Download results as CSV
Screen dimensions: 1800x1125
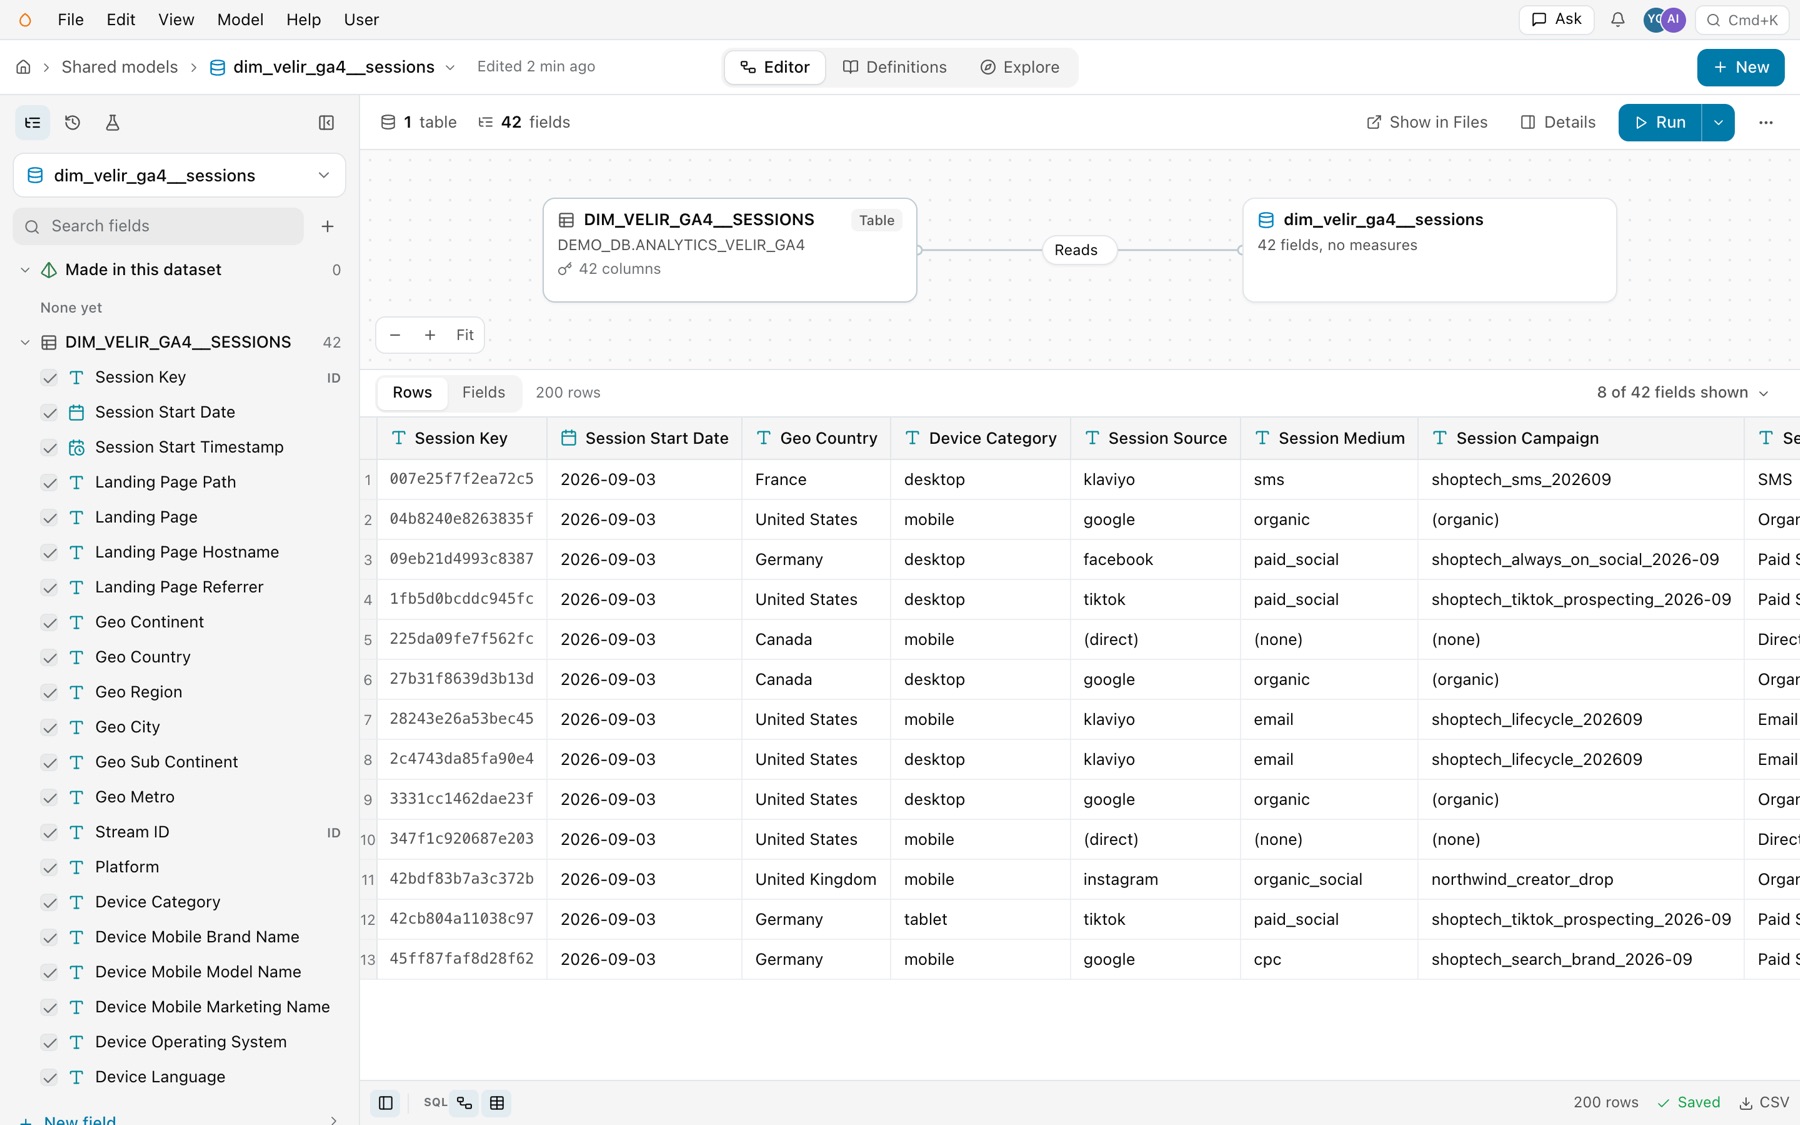click(1764, 1102)
